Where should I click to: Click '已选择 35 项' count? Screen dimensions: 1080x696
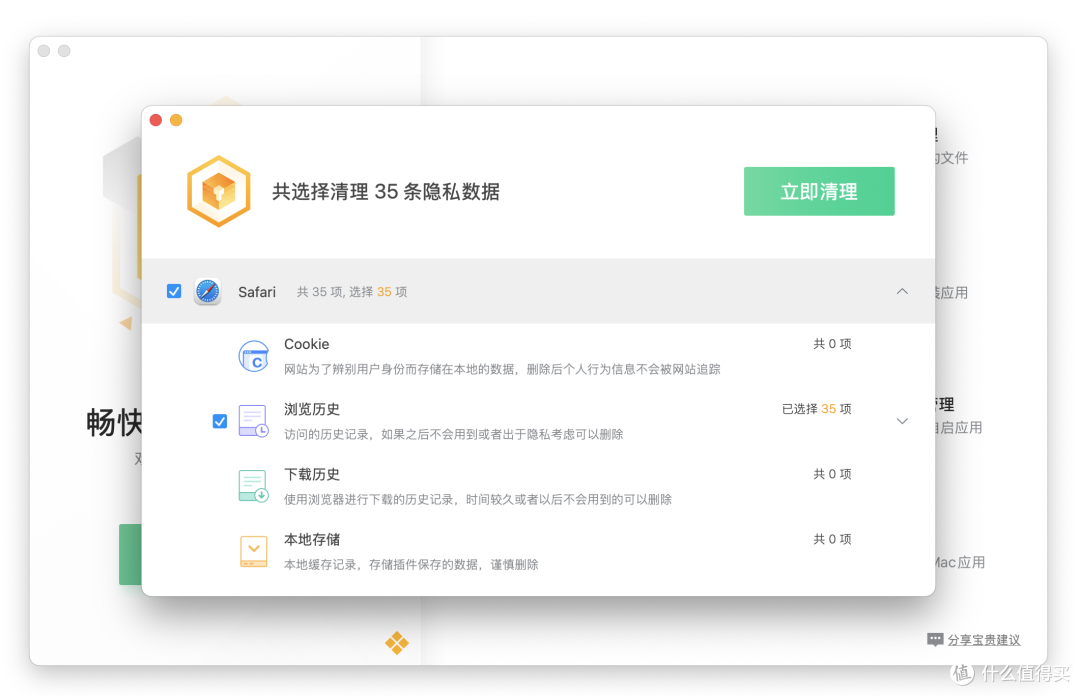pyautogui.click(x=816, y=409)
